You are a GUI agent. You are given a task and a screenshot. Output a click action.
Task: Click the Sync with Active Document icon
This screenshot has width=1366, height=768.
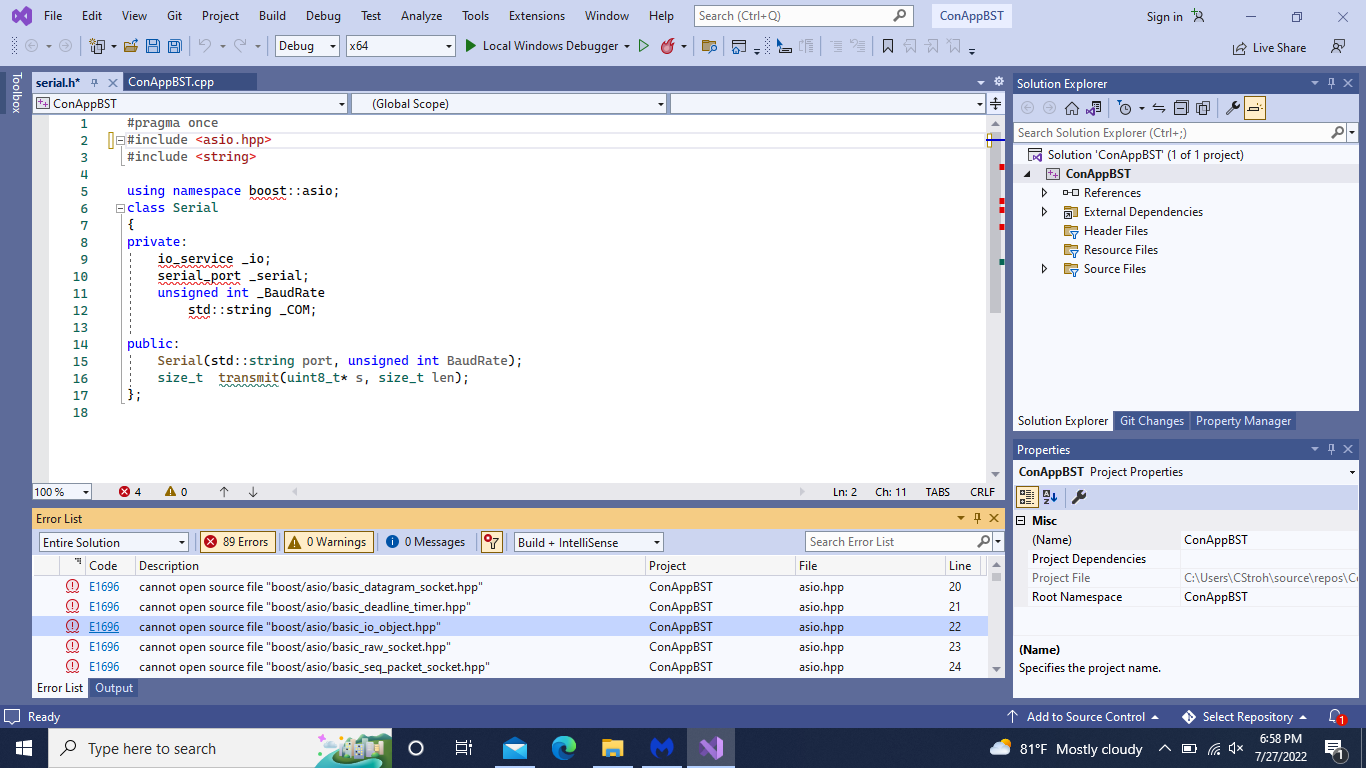(1159, 108)
